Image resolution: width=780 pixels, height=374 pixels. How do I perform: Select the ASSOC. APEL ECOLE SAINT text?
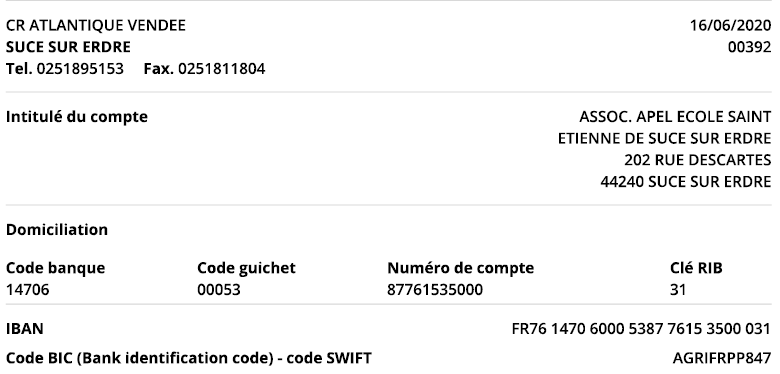pyautogui.click(x=675, y=117)
